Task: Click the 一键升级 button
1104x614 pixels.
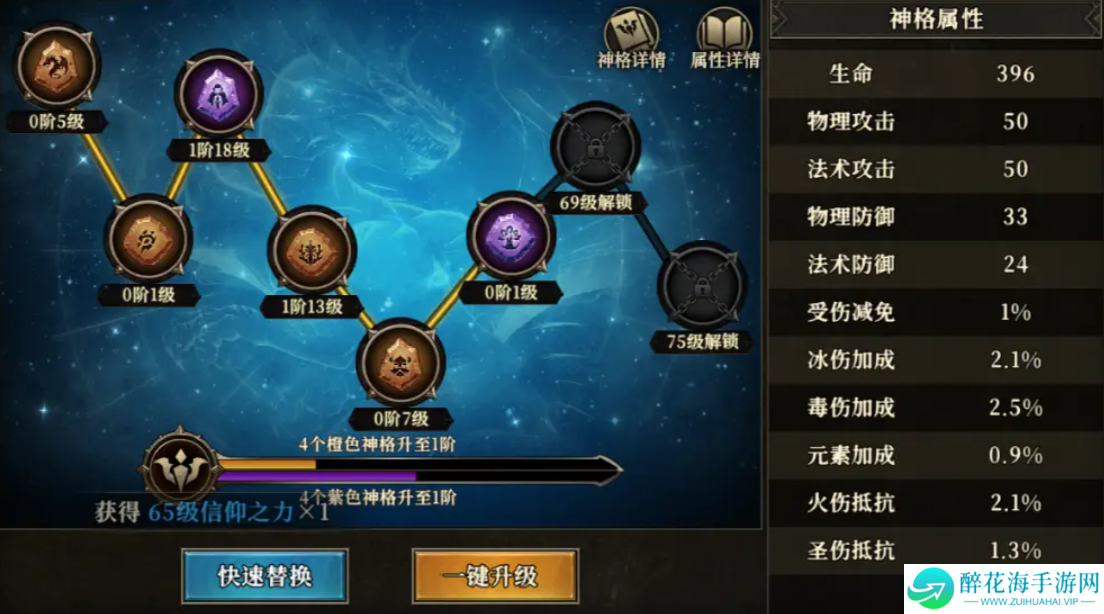Action: click(496, 576)
